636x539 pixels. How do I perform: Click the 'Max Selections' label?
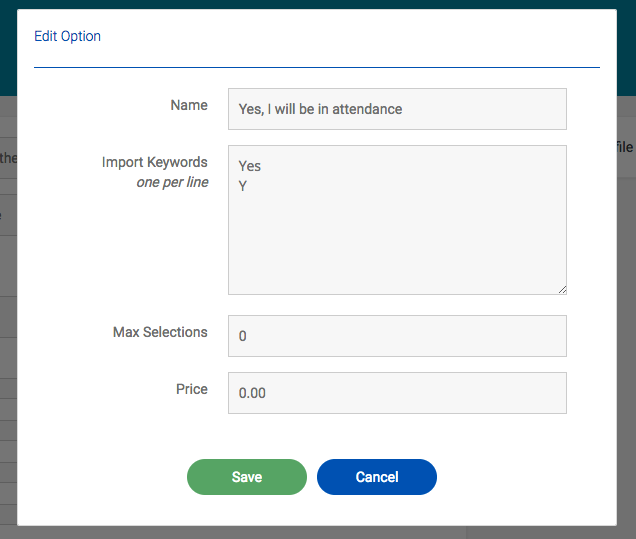click(160, 332)
